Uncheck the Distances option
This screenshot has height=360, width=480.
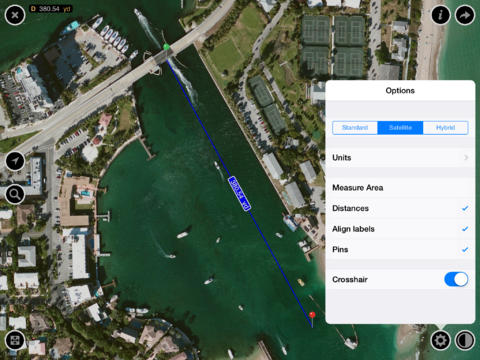pyautogui.click(x=400, y=208)
